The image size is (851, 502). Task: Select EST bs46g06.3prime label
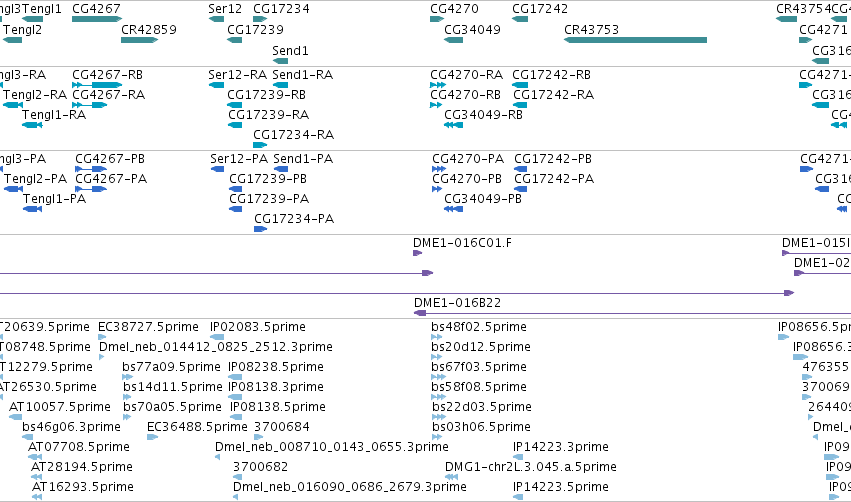pos(71,427)
